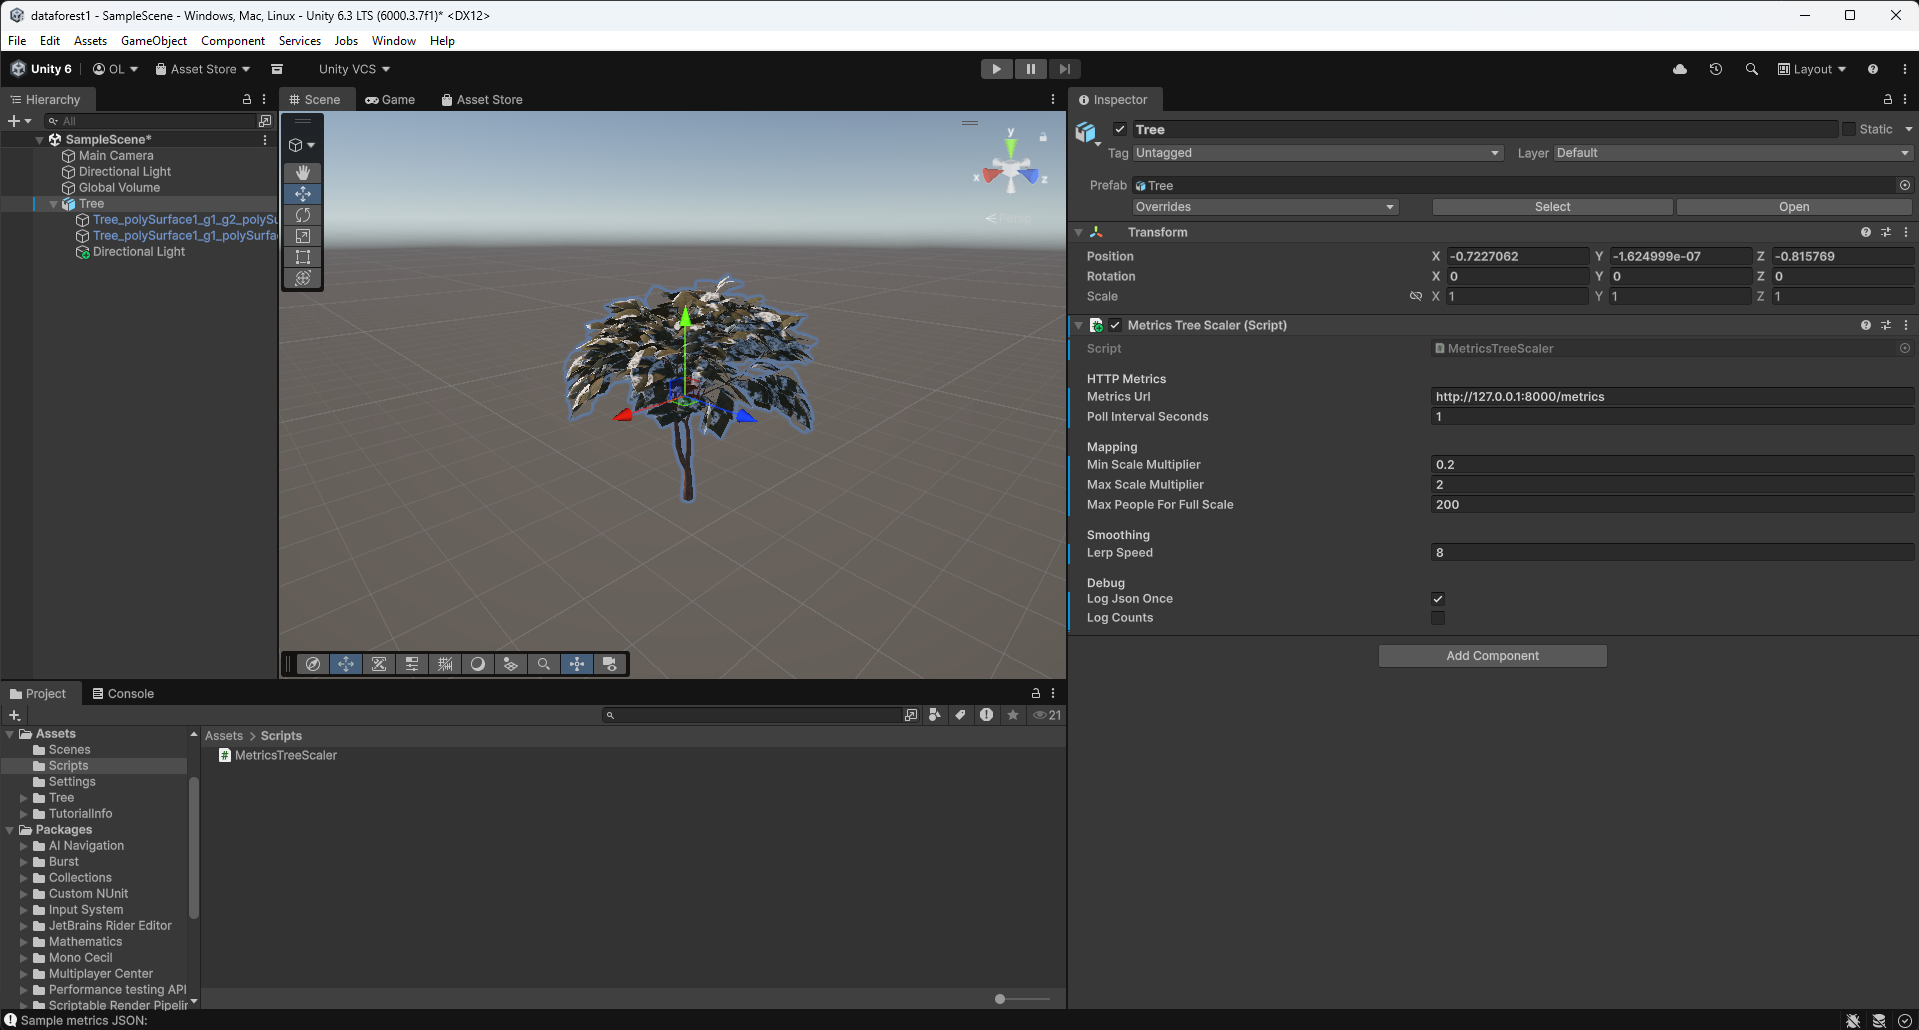Select the search magnifier in scene view toolbar
The image size is (1919, 1030).
(x=544, y=663)
